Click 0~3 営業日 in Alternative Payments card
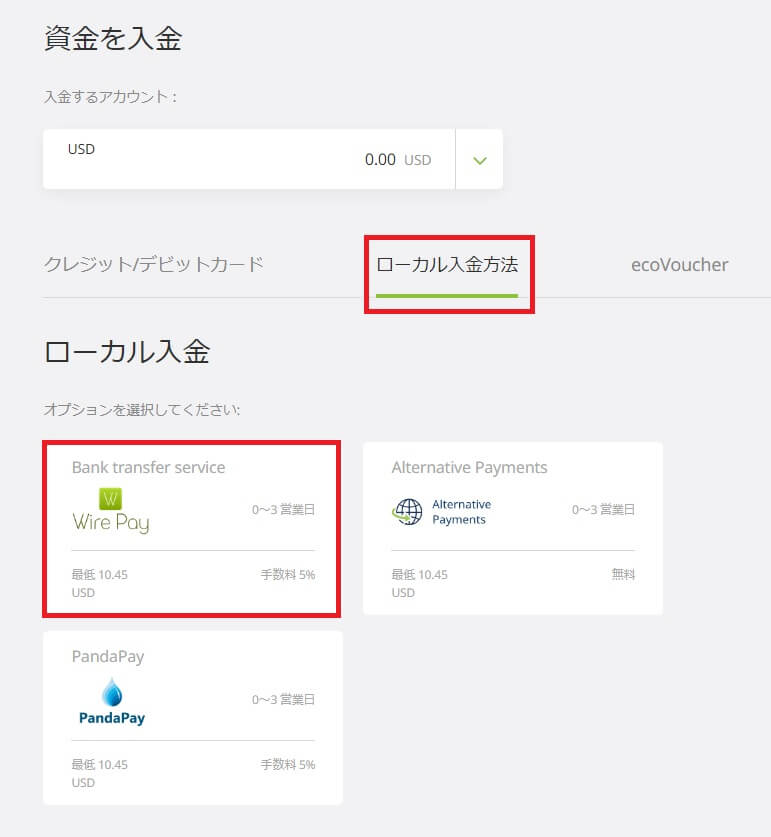The image size is (771, 837). tap(603, 510)
